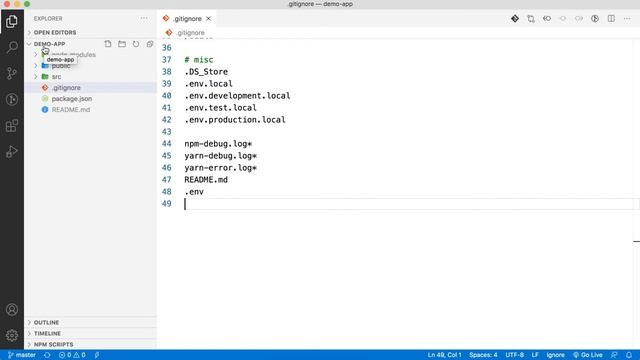640x360 pixels.
Task: Open the Accounts menu icon
Action: [12, 310]
